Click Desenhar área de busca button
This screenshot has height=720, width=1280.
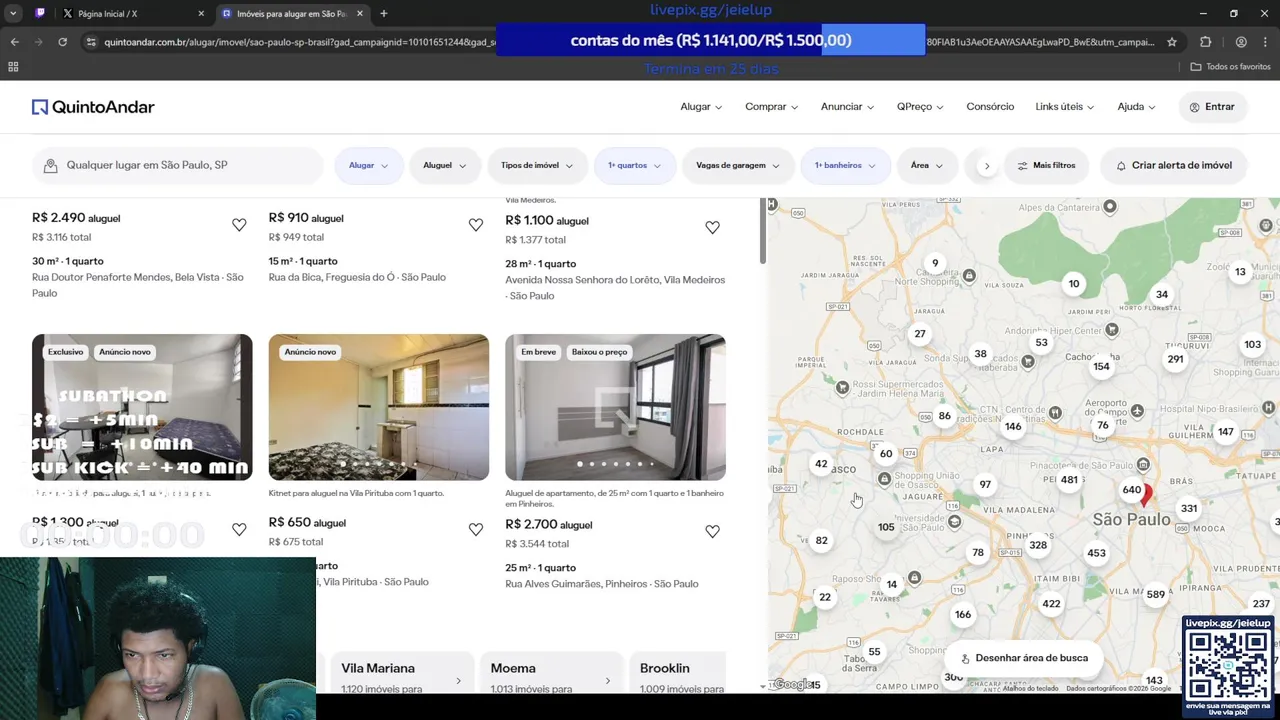pyautogui.click(x=1024, y=658)
